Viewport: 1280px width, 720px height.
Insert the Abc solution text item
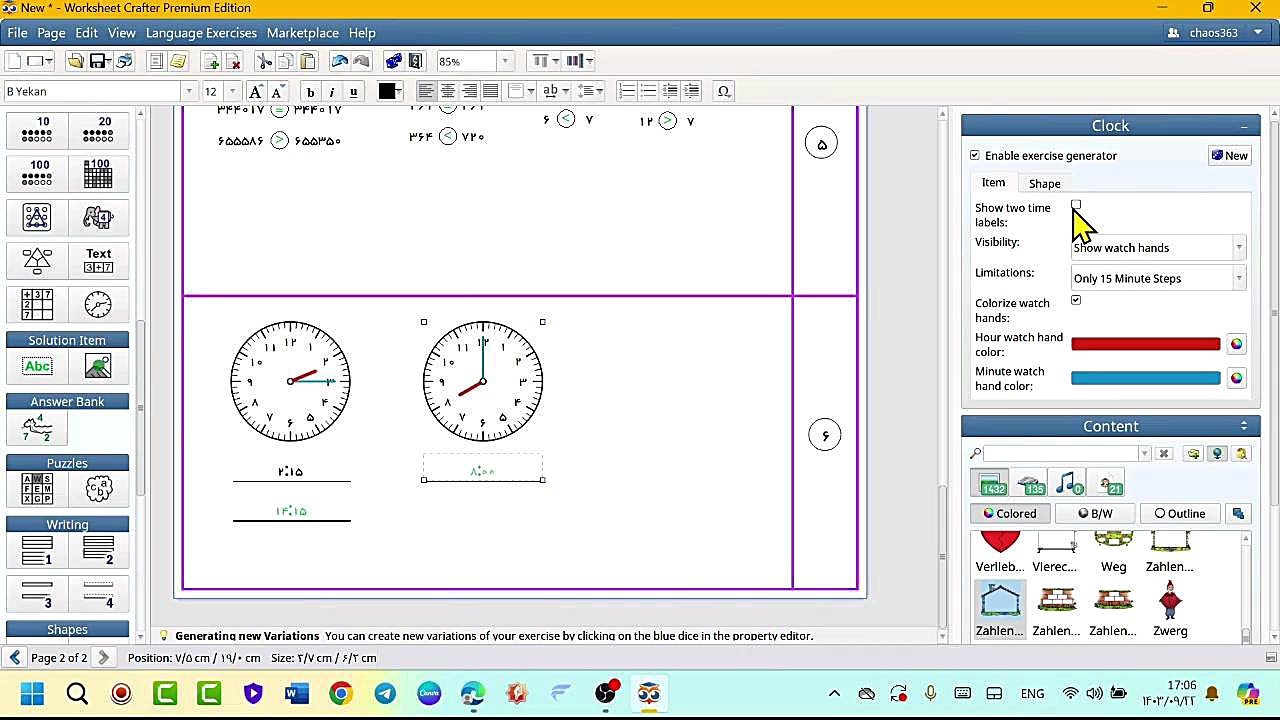tap(37, 367)
